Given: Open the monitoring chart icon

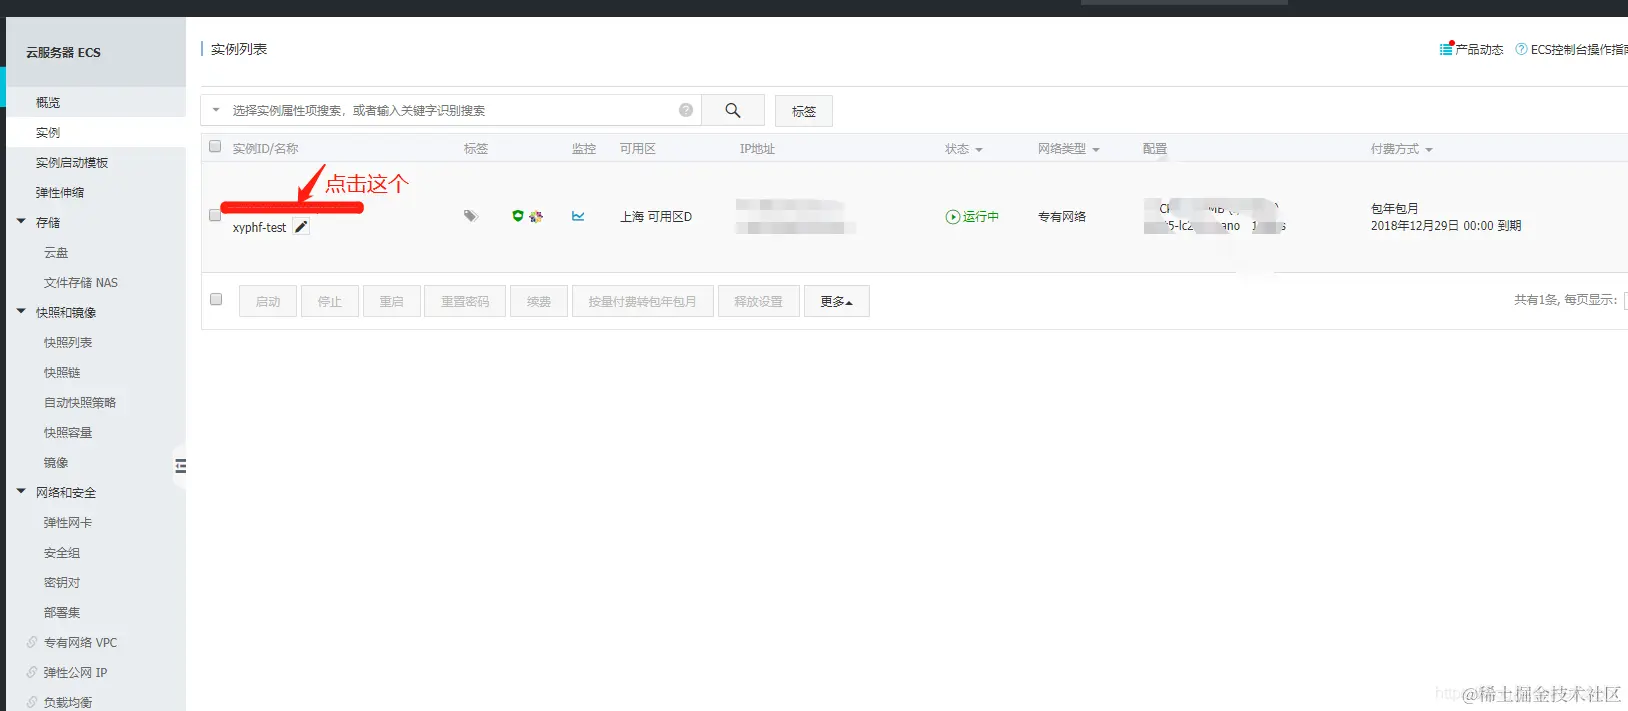Looking at the screenshot, I should [578, 216].
